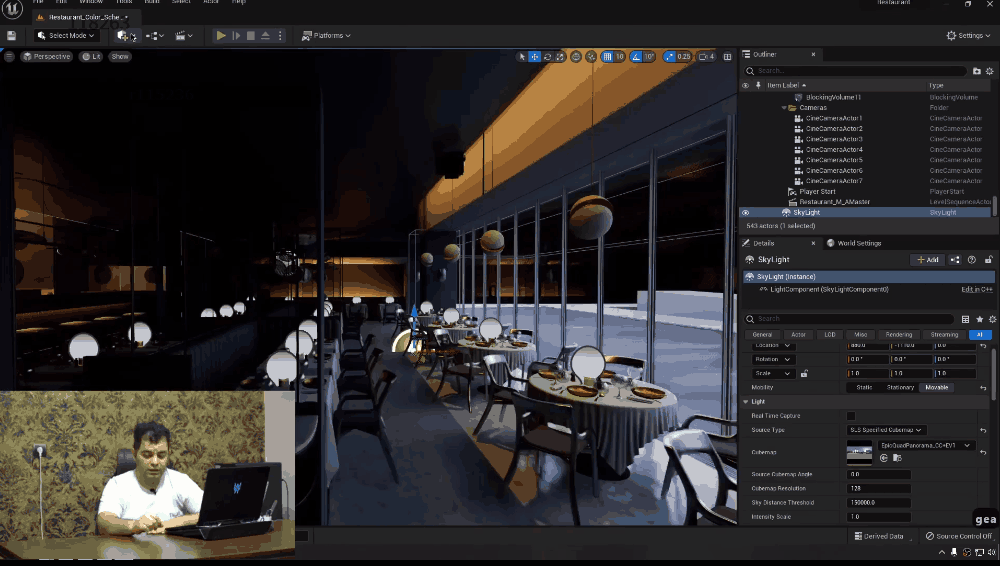Switch to the World Settings tab
Viewport: 1000px width, 566px height.
pos(859,243)
